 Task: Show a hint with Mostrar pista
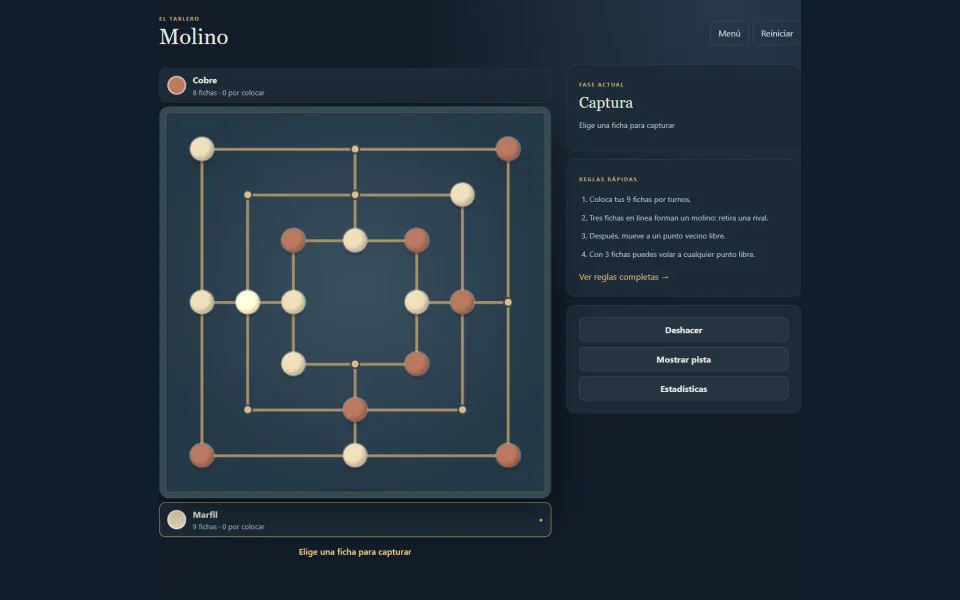[x=683, y=359]
